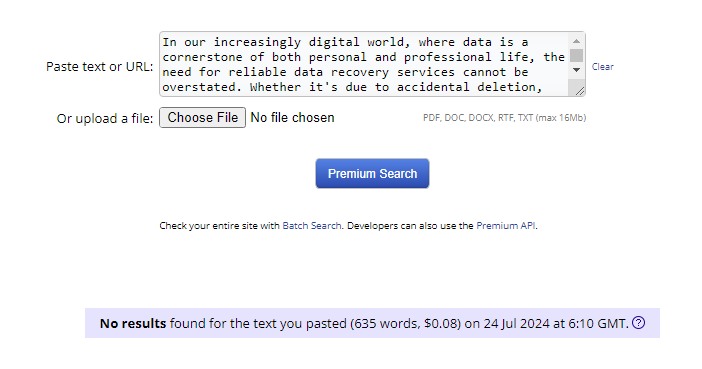Start the Premium Search
The image size is (702, 369).
[372, 173]
